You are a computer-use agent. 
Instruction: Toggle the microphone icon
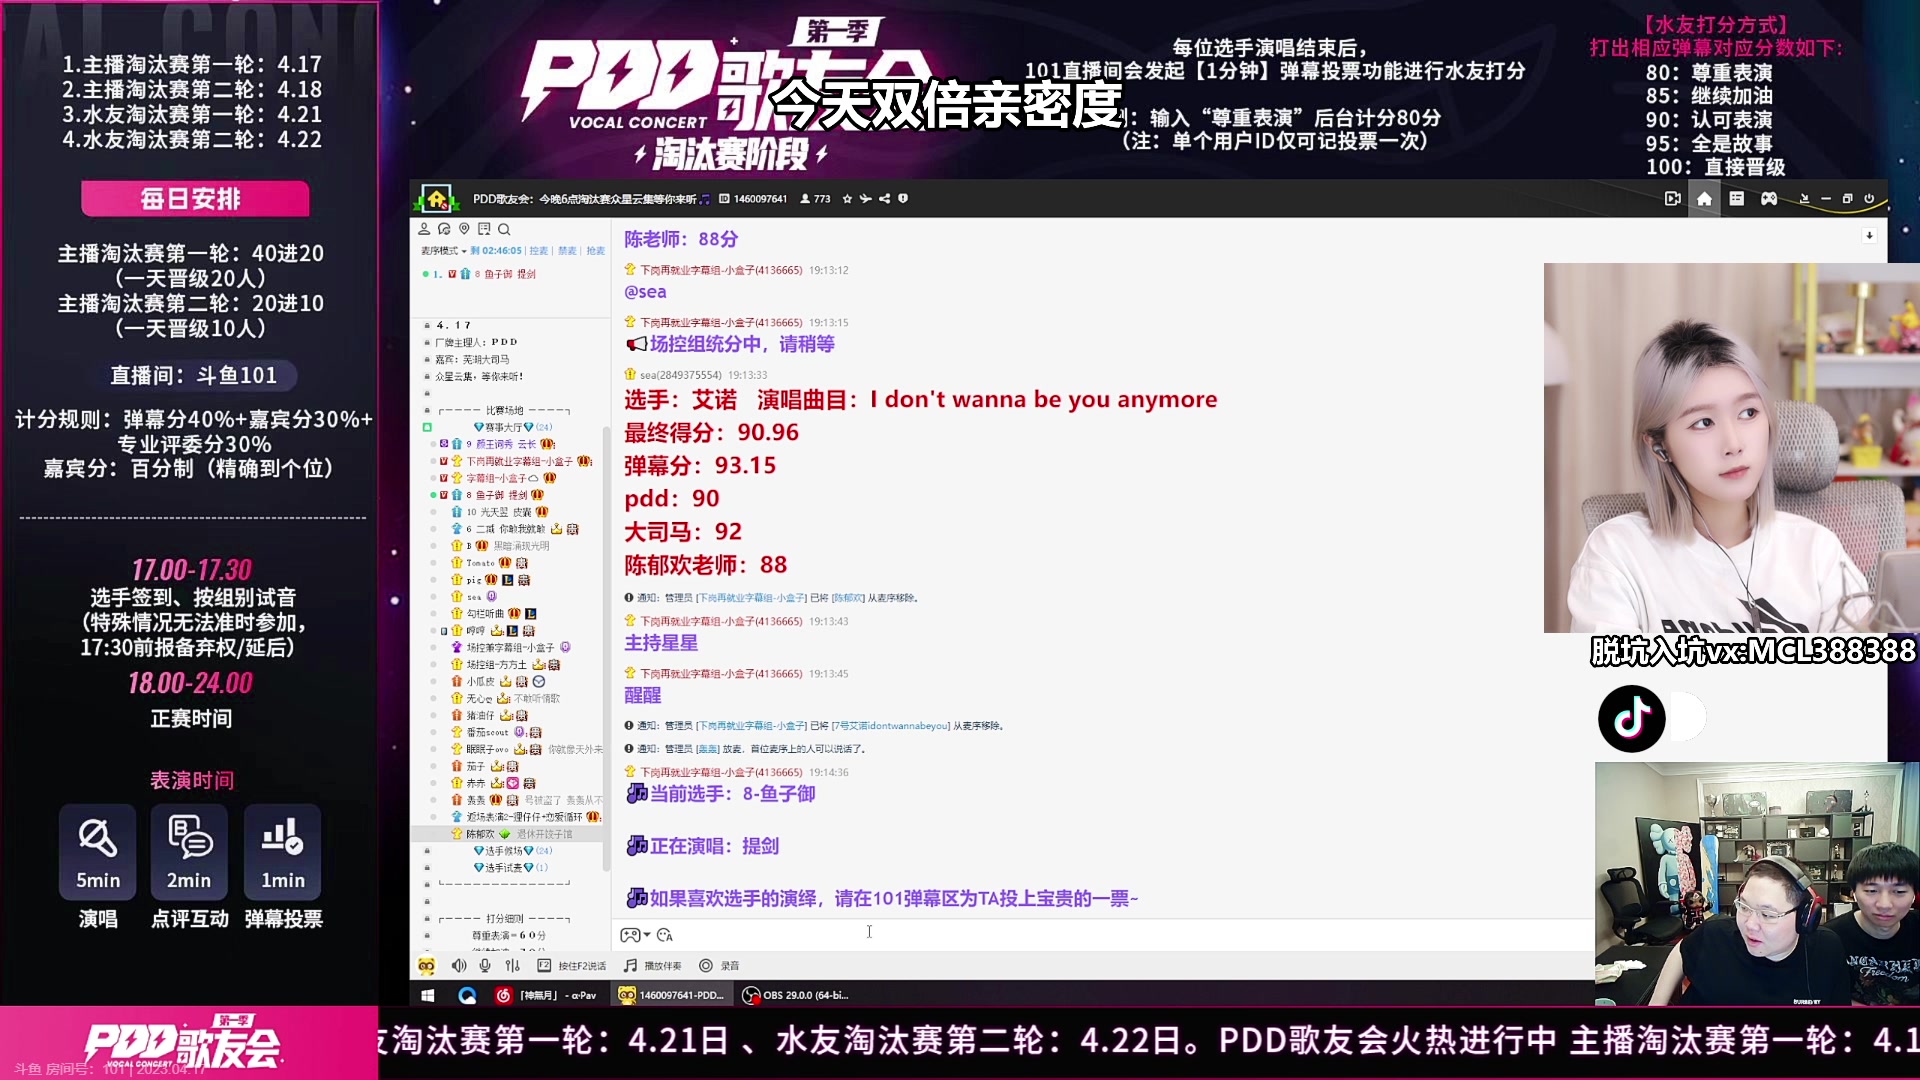(x=485, y=966)
